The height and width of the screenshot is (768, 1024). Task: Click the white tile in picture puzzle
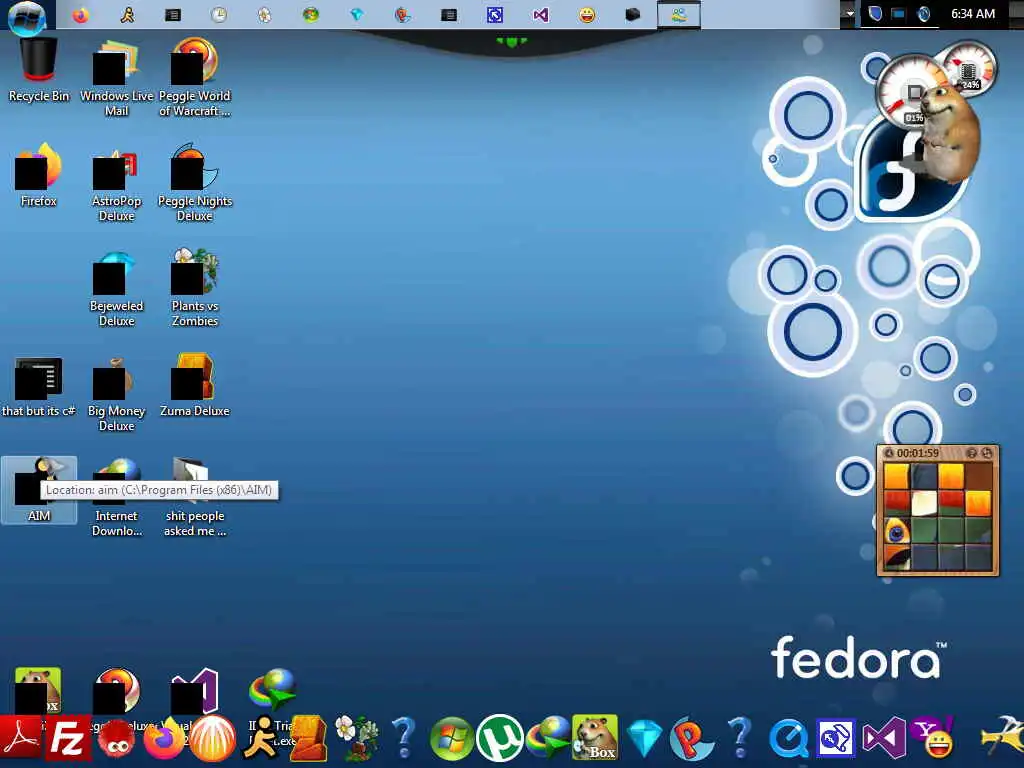tap(923, 504)
